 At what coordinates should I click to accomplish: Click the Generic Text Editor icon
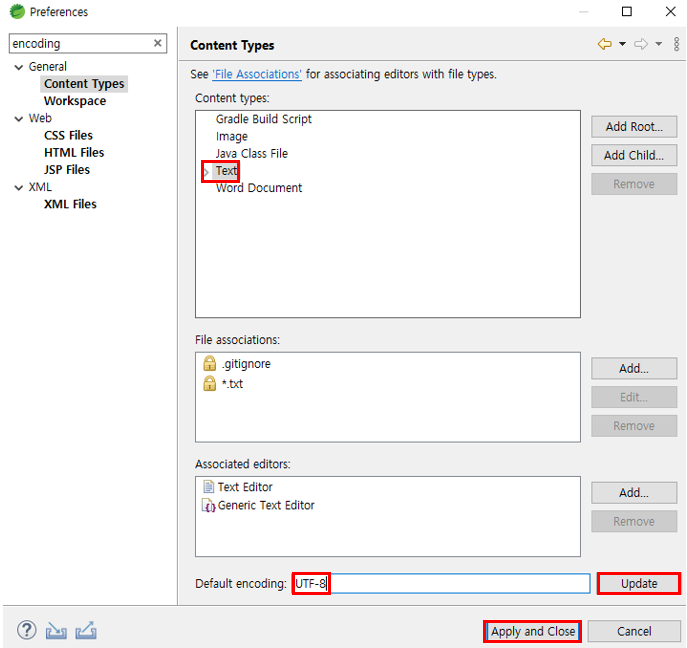(209, 505)
